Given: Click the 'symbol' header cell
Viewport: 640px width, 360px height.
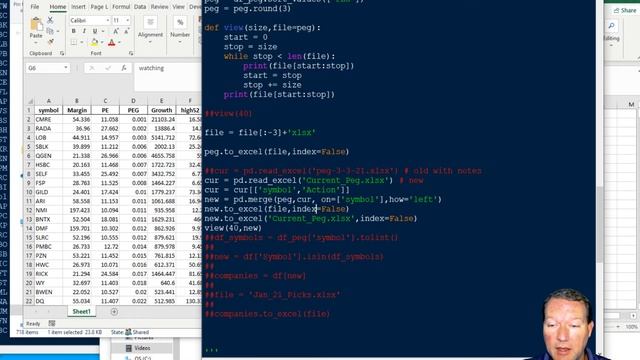Looking at the screenshot, I should click(x=49, y=110).
